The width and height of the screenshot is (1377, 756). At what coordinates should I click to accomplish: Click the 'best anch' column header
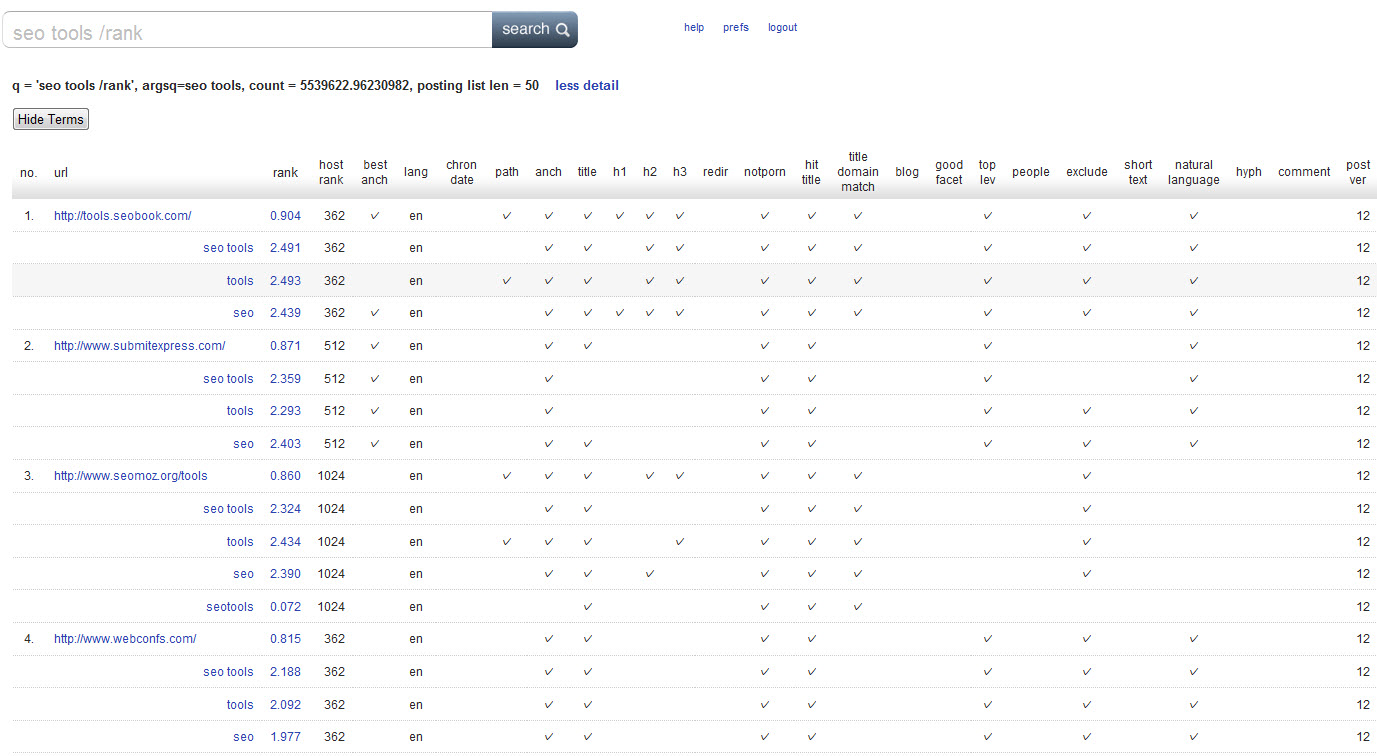tap(375, 172)
